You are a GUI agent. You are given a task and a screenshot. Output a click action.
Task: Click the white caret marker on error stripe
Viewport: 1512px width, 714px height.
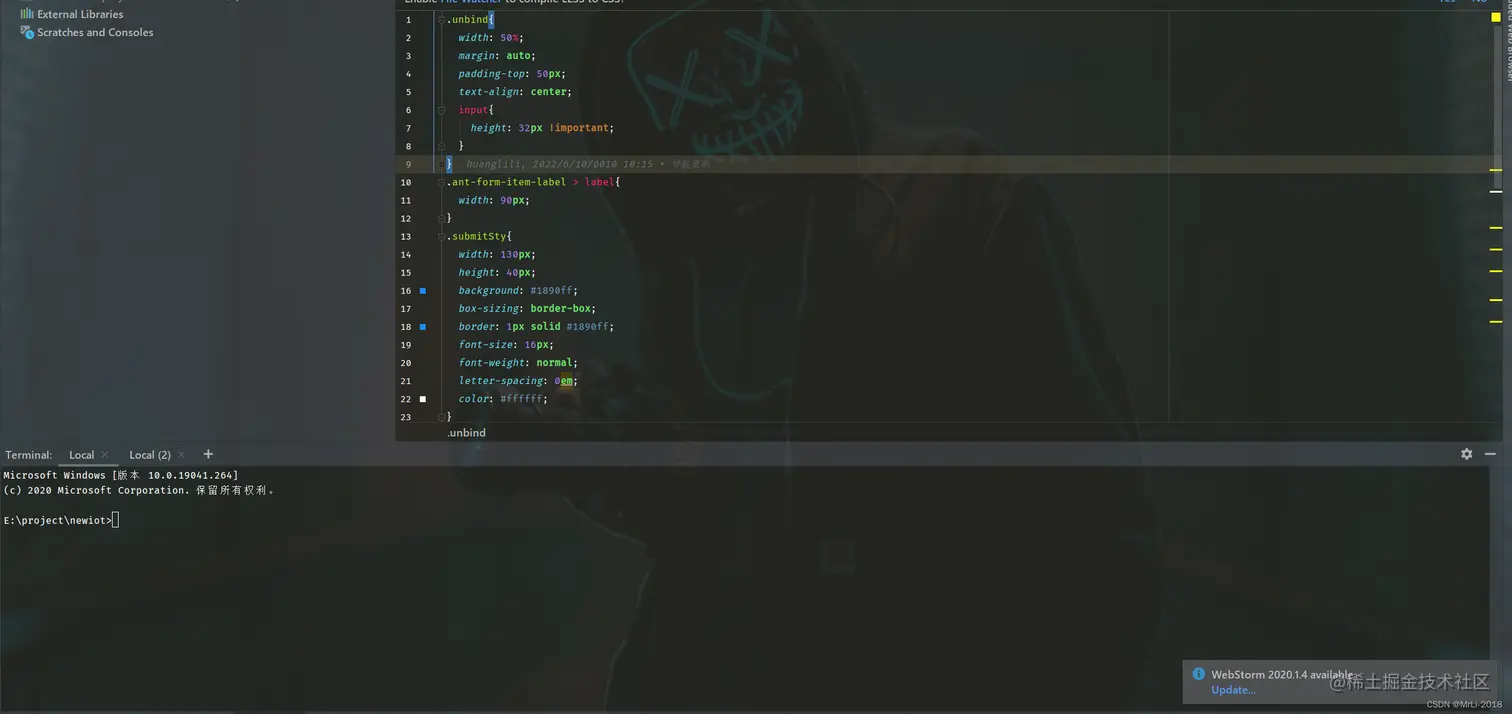coord(1496,190)
